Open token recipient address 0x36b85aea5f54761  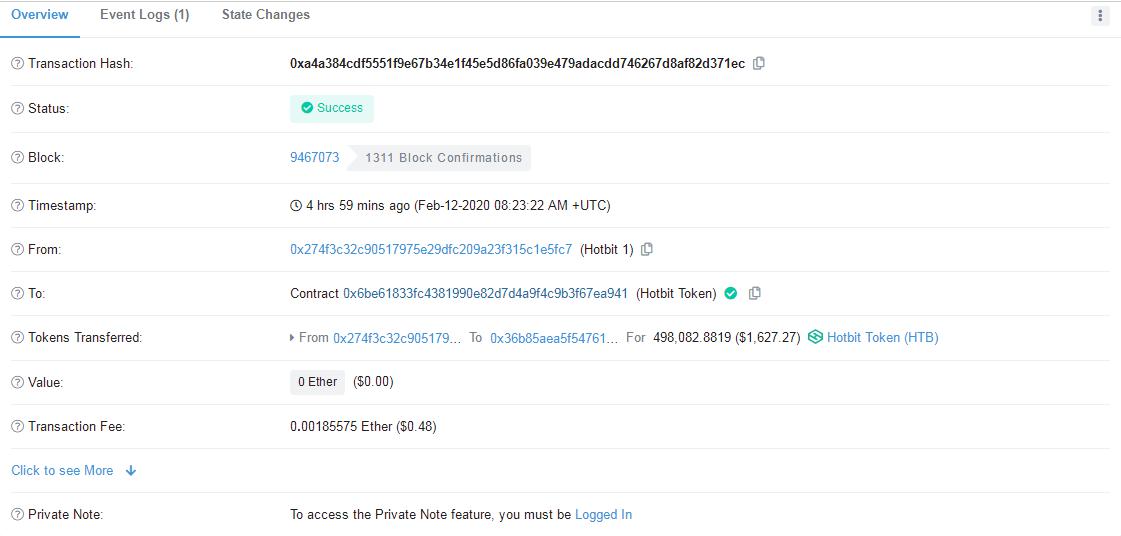point(554,337)
